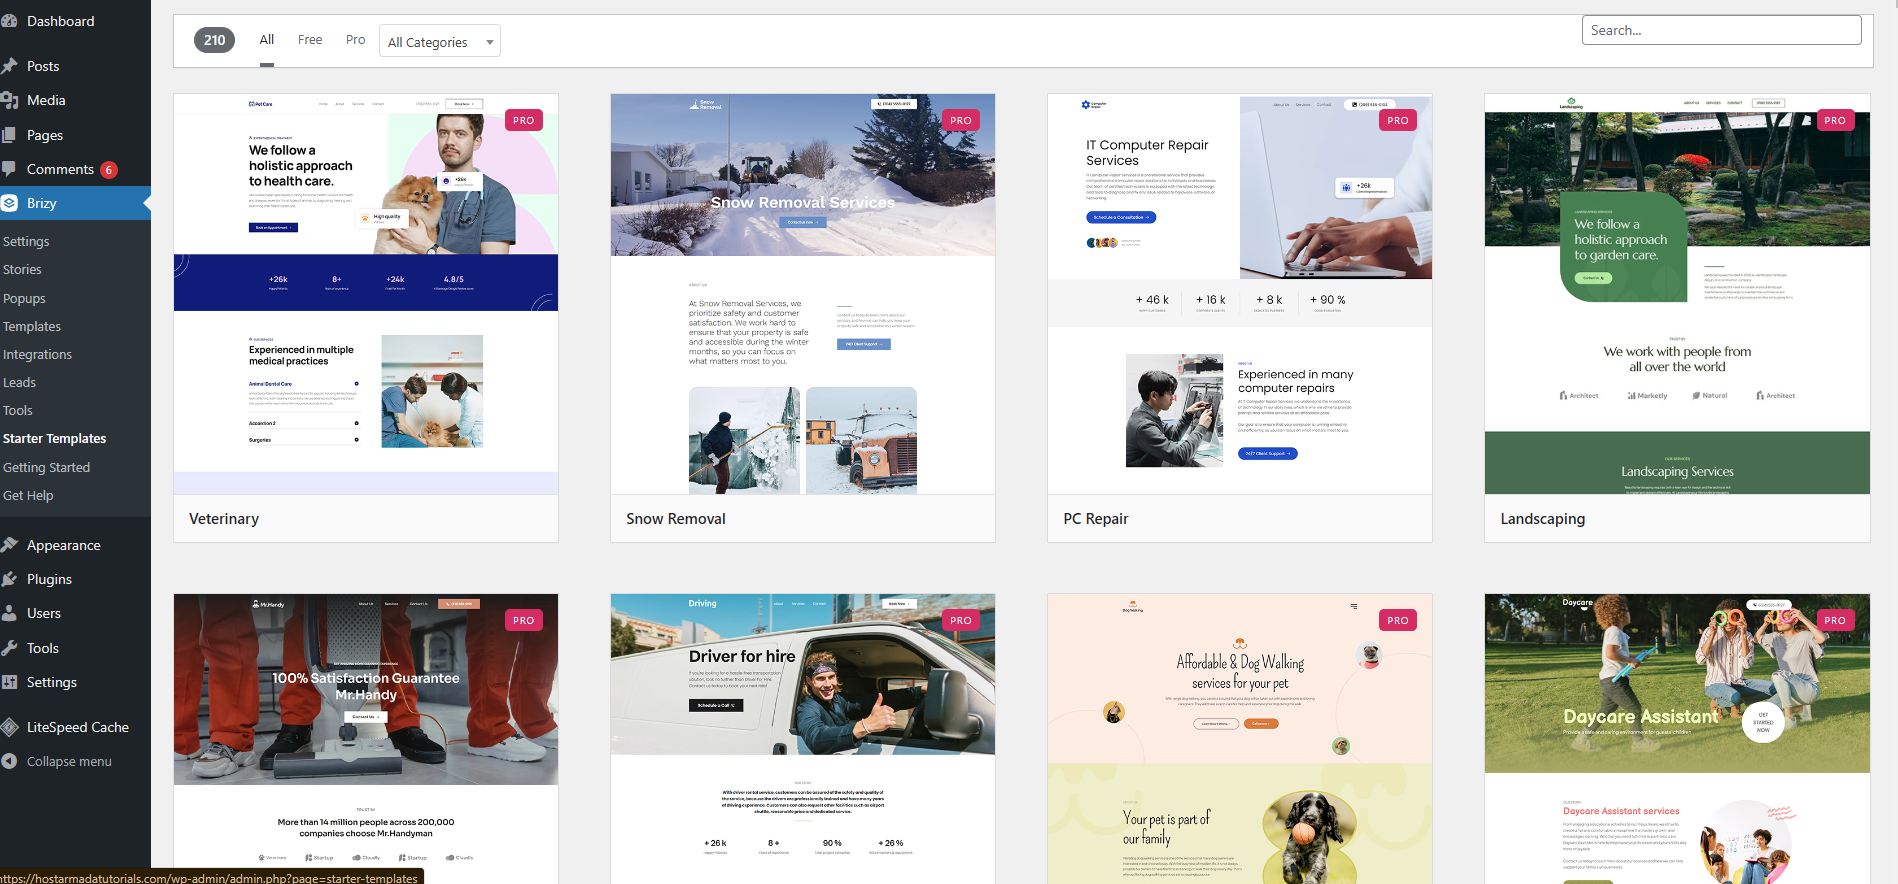Select the Pro filter tab
1898x884 pixels.
pos(355,40)
